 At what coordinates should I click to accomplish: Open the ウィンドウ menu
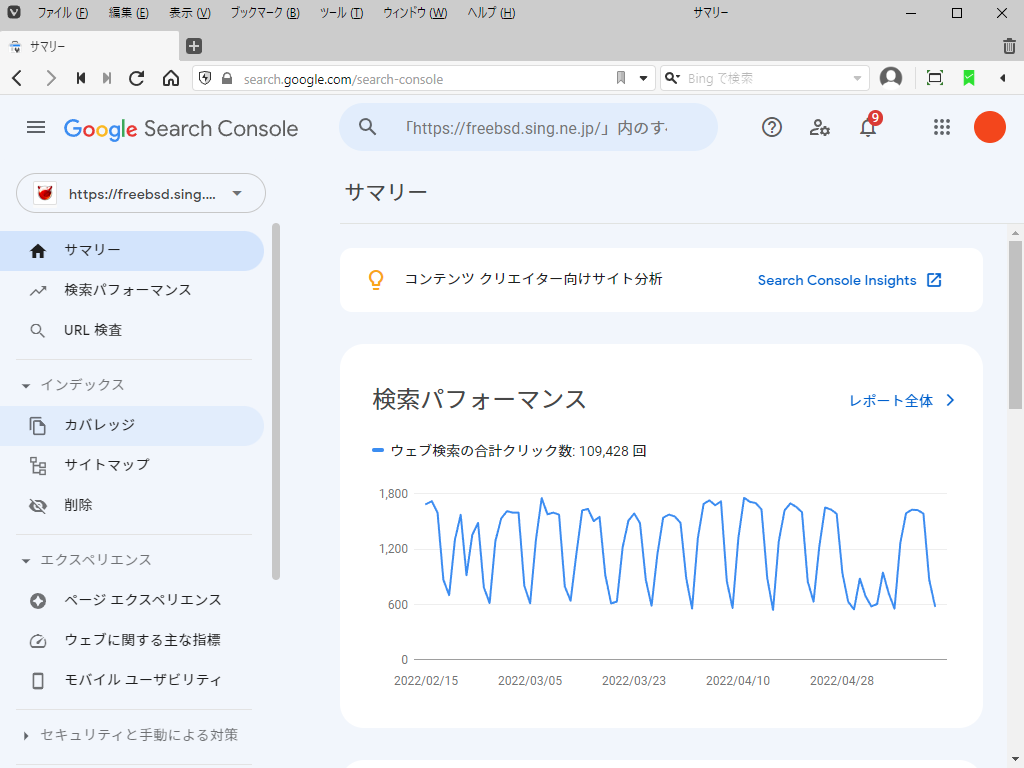pyautogui.click(x=415, y=13)
